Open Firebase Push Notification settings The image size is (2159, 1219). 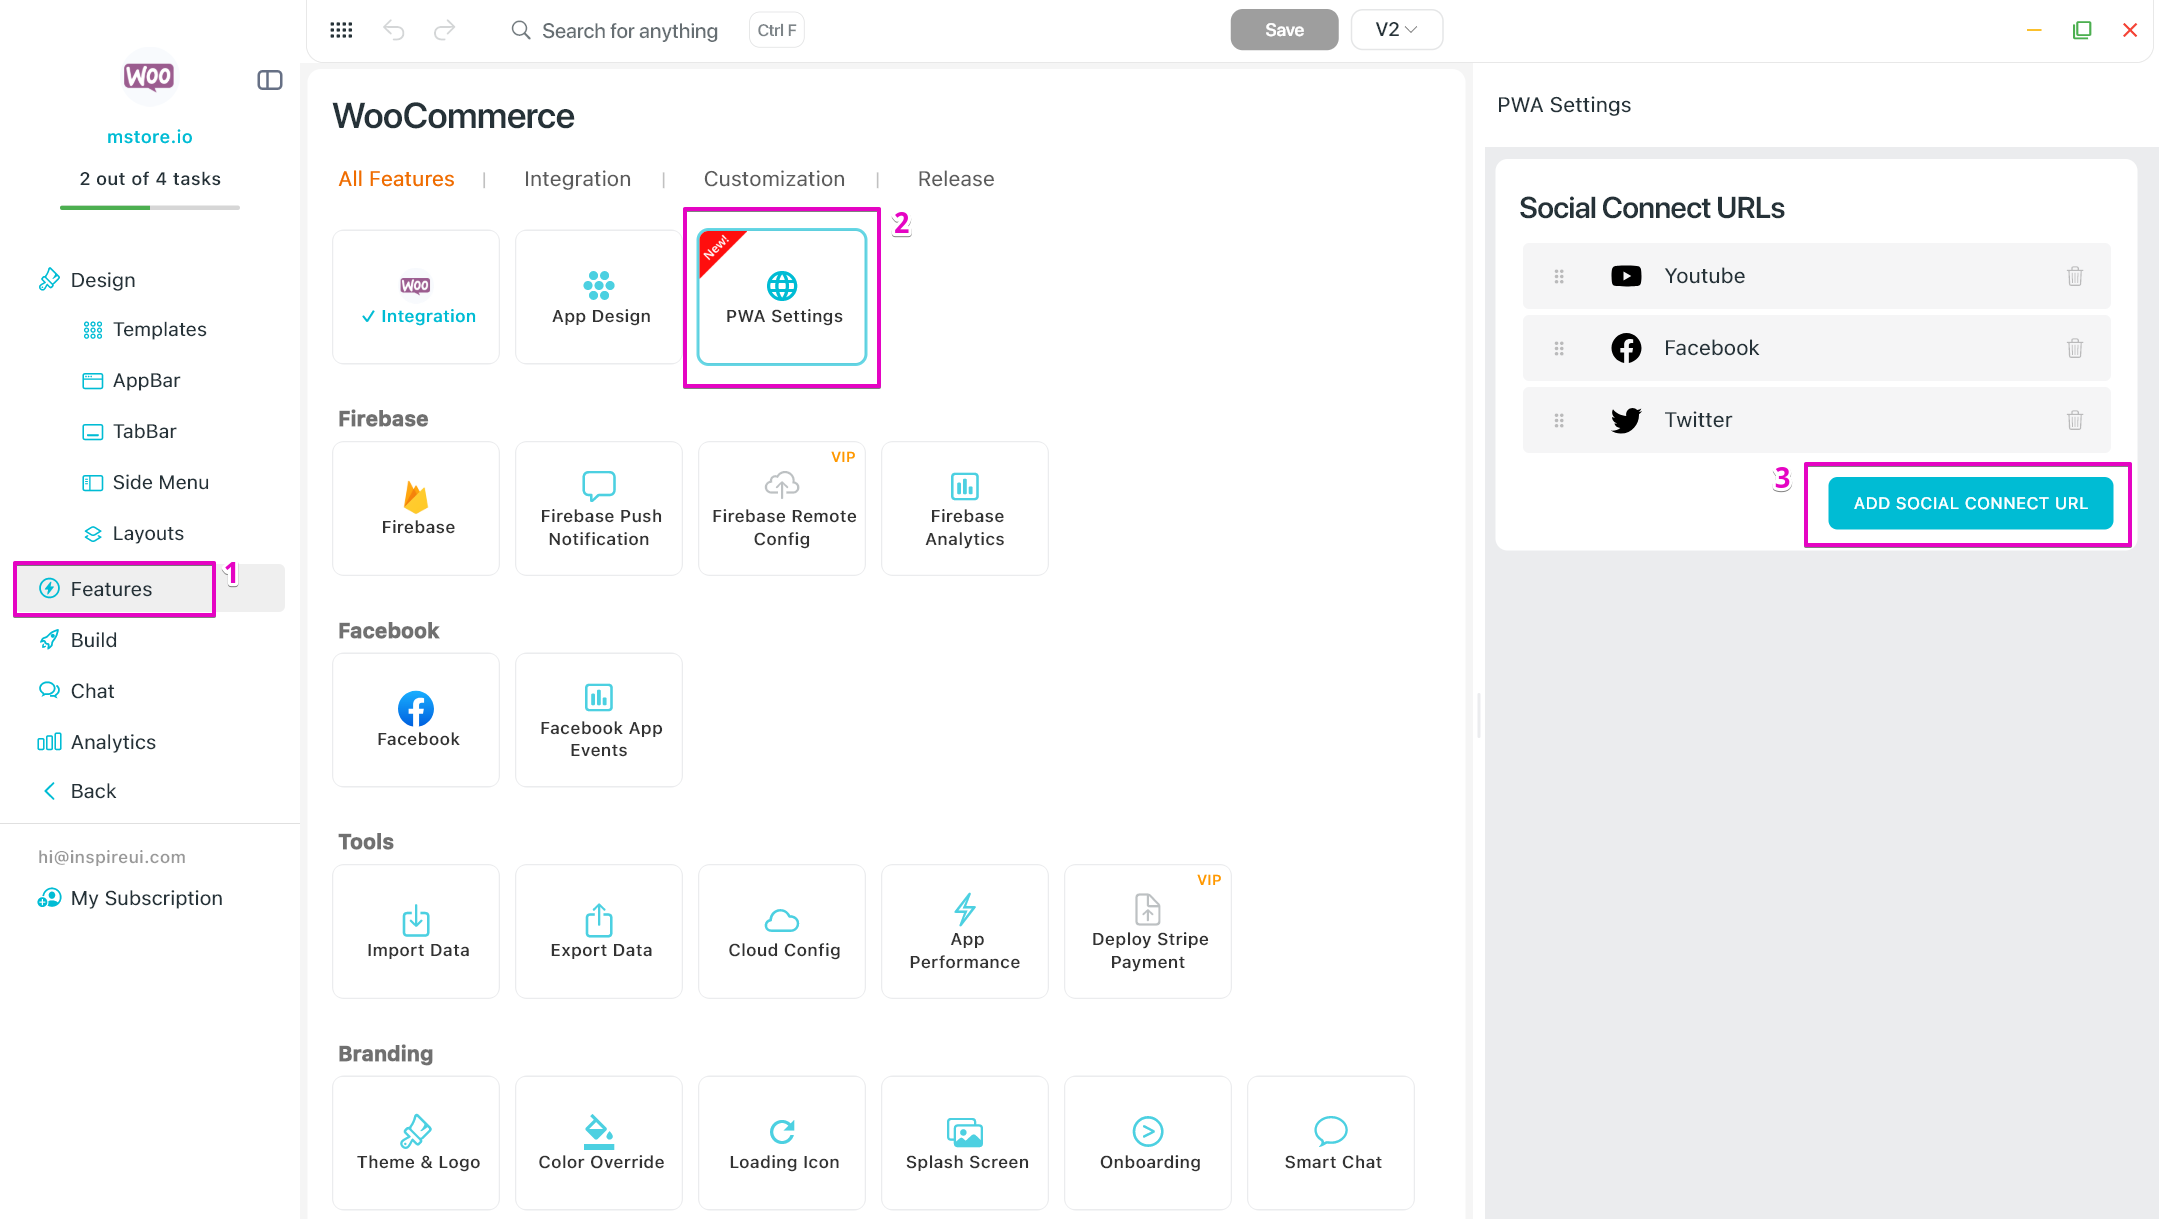click(599, 508)
